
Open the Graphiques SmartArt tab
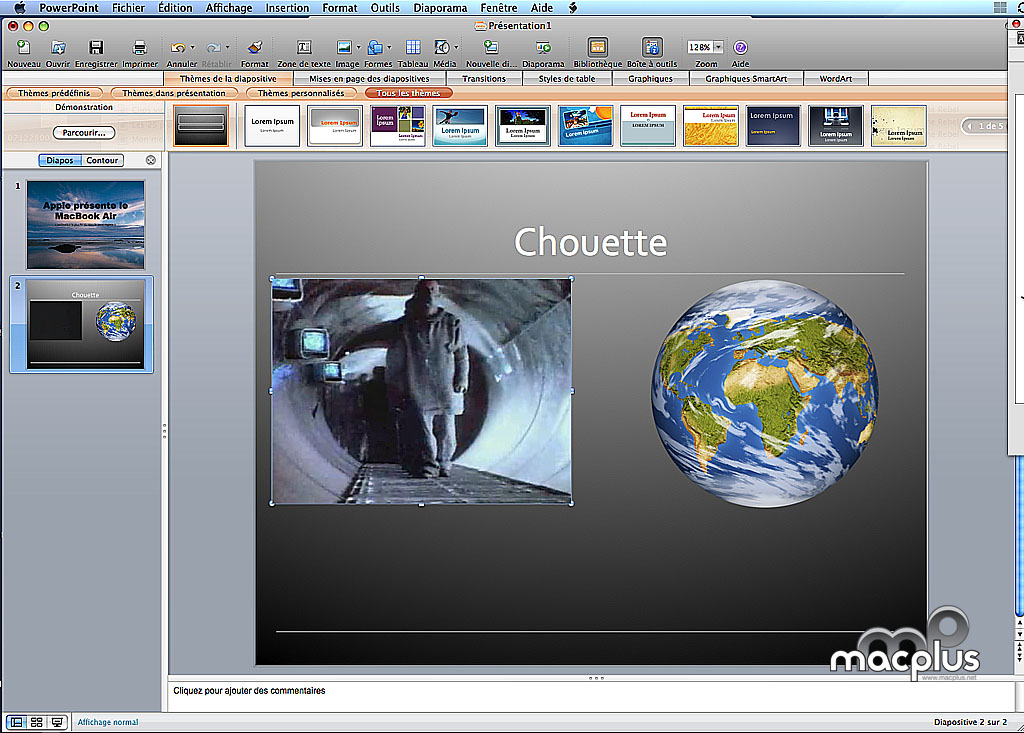(746, 78)
